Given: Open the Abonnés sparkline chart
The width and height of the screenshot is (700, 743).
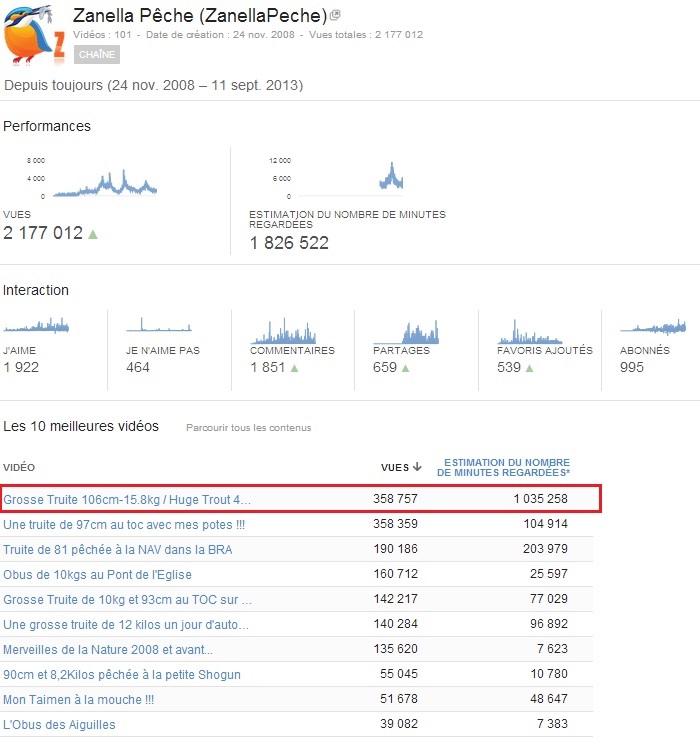Looking at the screenshot, I should [x=653, y=326].
